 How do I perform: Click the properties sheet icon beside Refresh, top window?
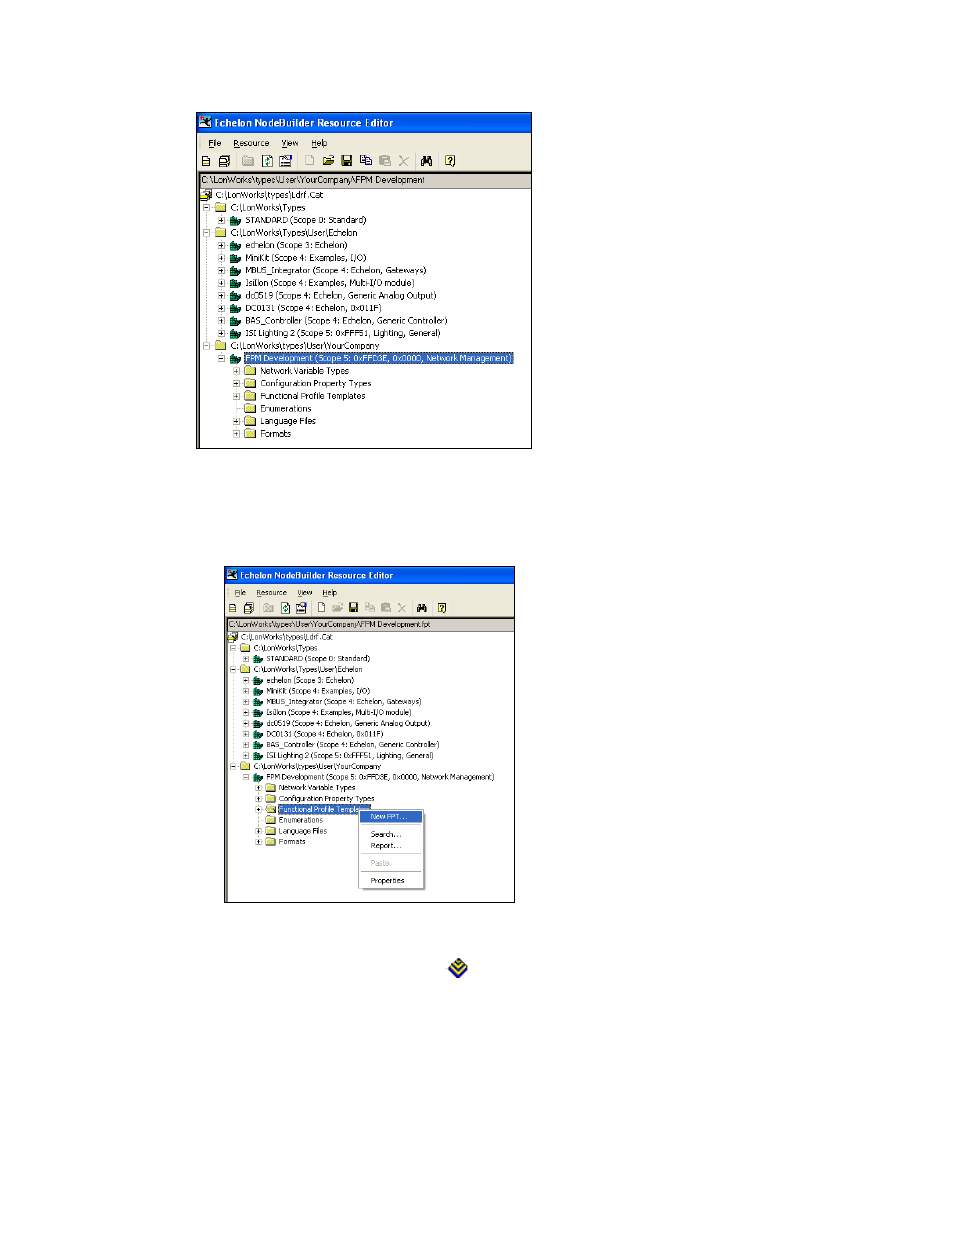click(286, 160)
